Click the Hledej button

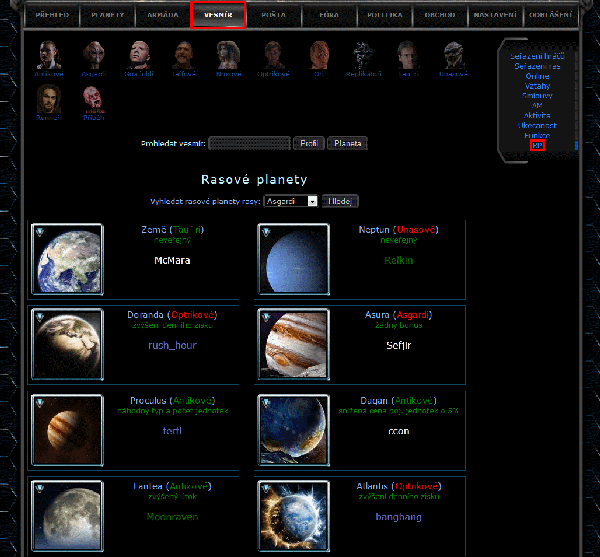(340, 201)
